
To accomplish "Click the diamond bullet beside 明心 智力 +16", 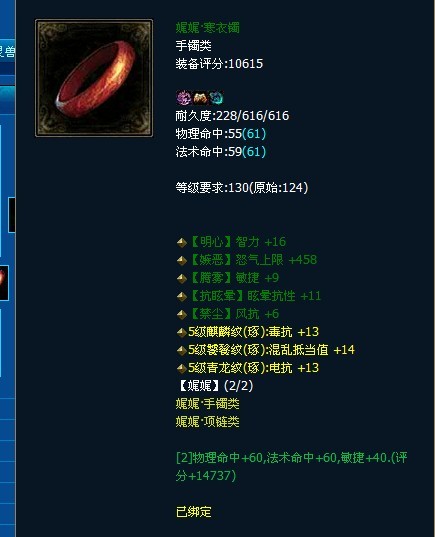I will click(182, 242).
